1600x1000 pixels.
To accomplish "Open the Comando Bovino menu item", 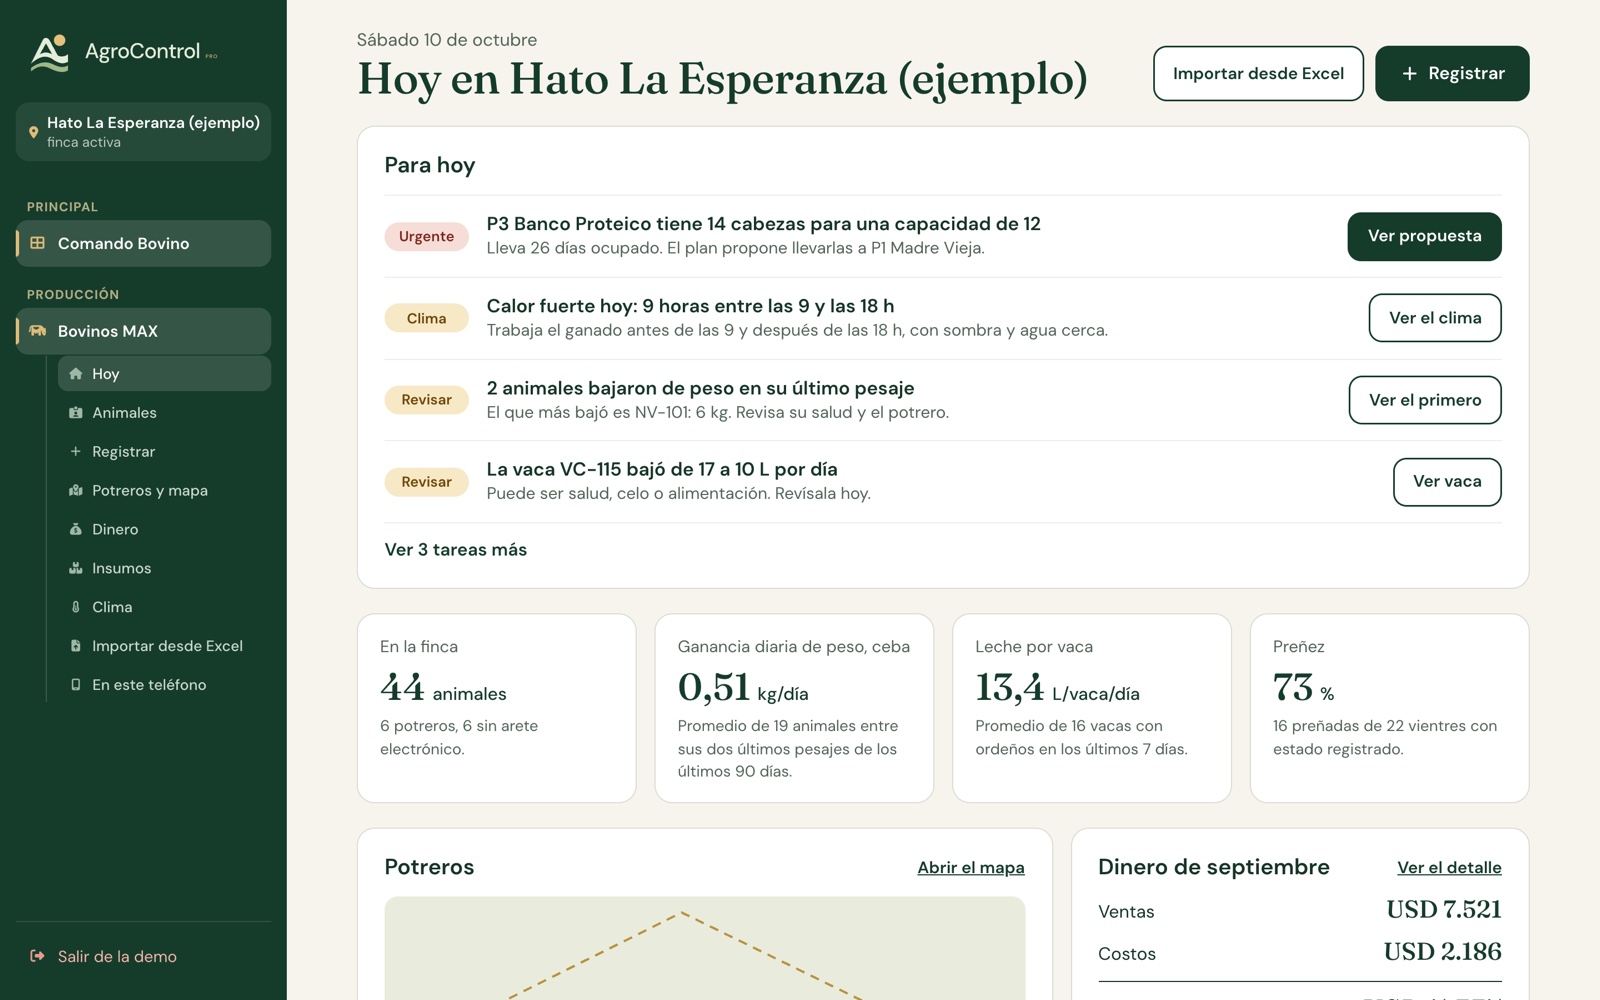I will (143, 243).
